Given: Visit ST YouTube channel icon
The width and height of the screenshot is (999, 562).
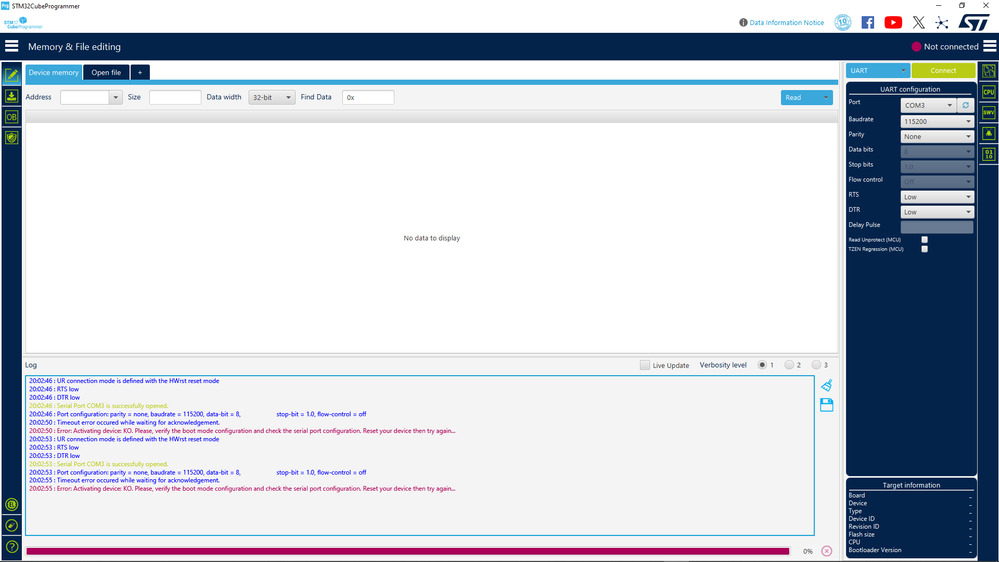Looking at the screenshot, I should coord(893,22).
